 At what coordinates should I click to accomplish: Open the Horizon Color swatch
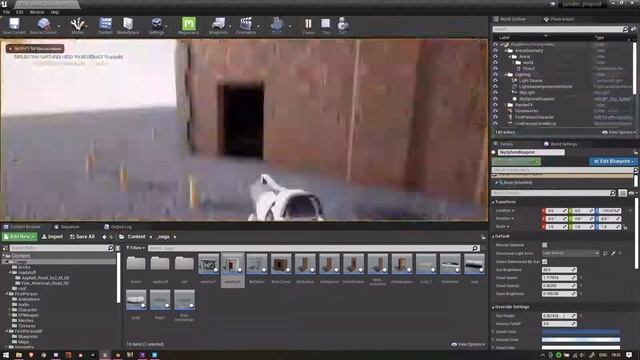(x=581, y=340)
